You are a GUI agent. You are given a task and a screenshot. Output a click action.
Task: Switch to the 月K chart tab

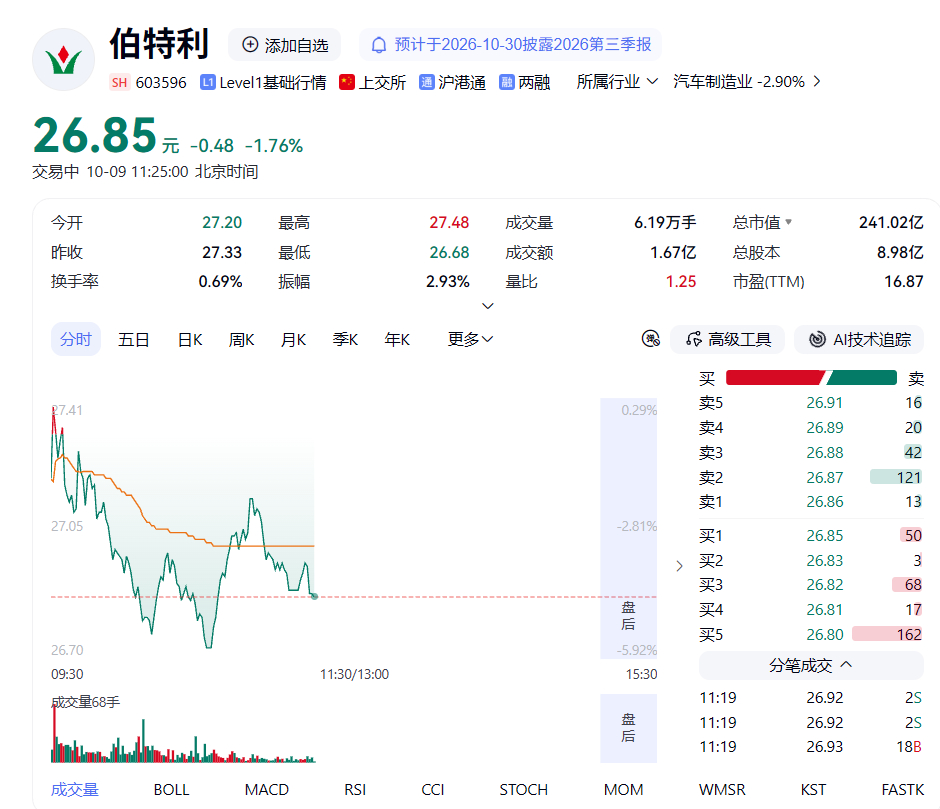tap(293, 340)
